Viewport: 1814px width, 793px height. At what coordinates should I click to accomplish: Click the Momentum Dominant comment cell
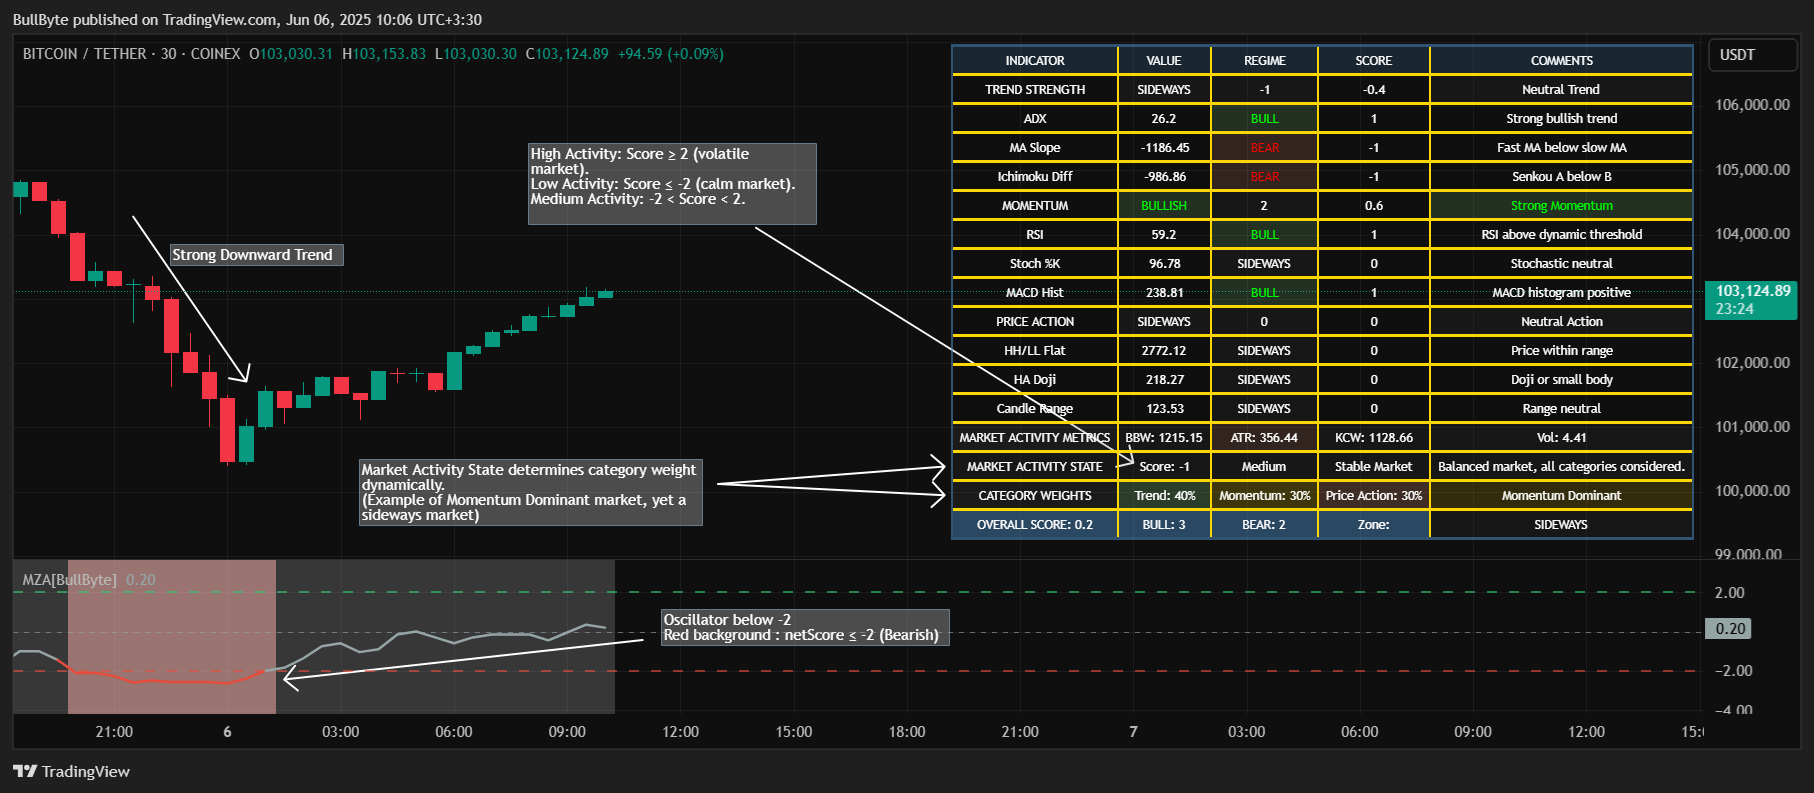(1561, 495)
